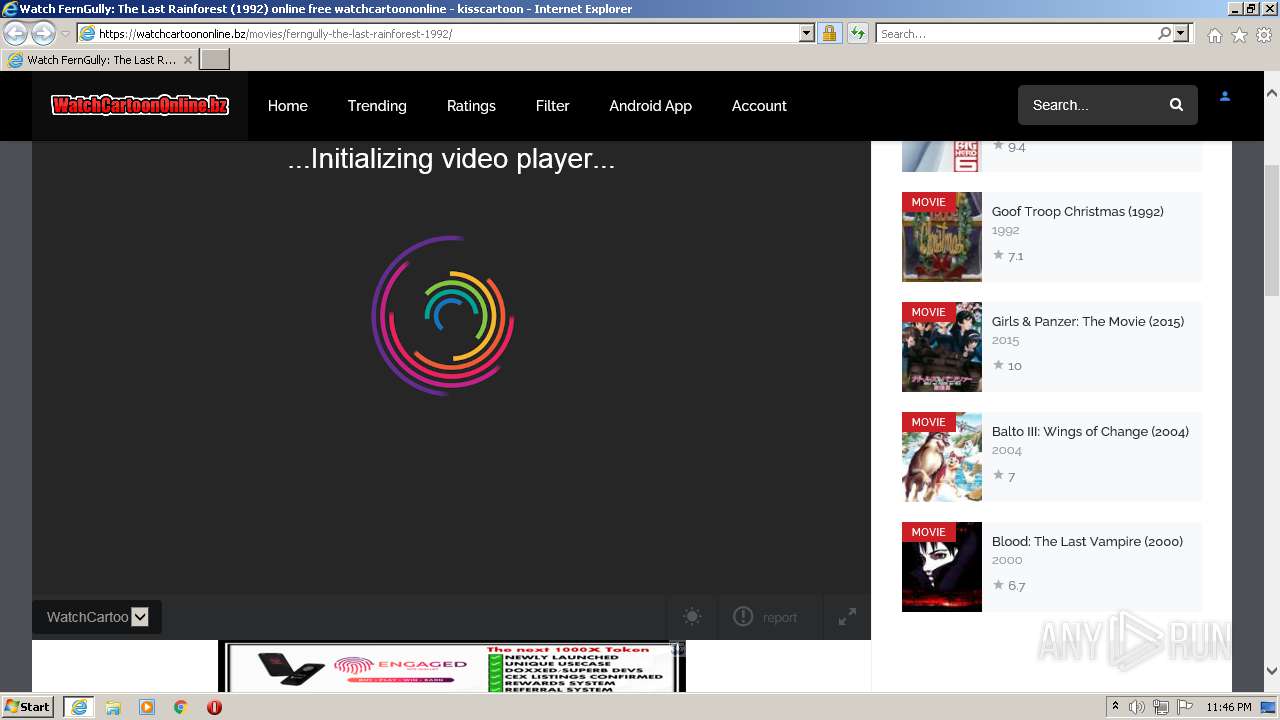The image size is (1280, 720).
Task: Click the expand fullscreen arrows icon
Action: (x=847, y=617)
